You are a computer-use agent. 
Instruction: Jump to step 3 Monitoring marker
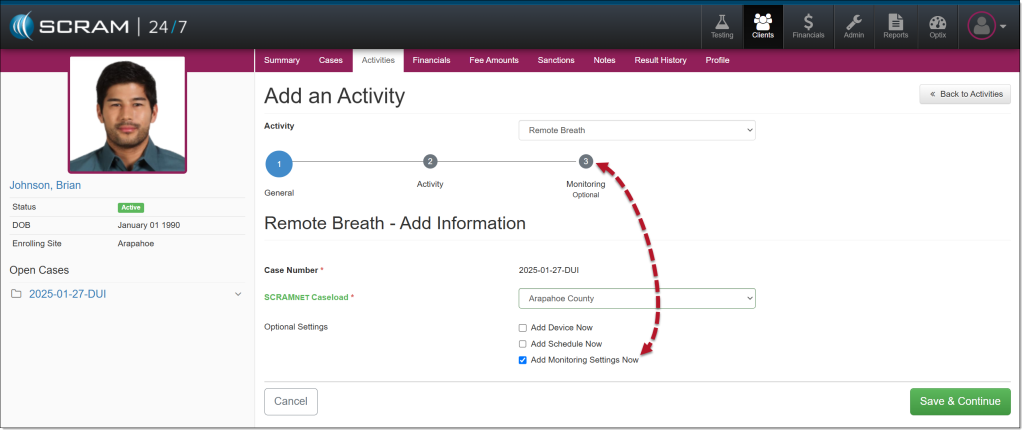(586, 161)
